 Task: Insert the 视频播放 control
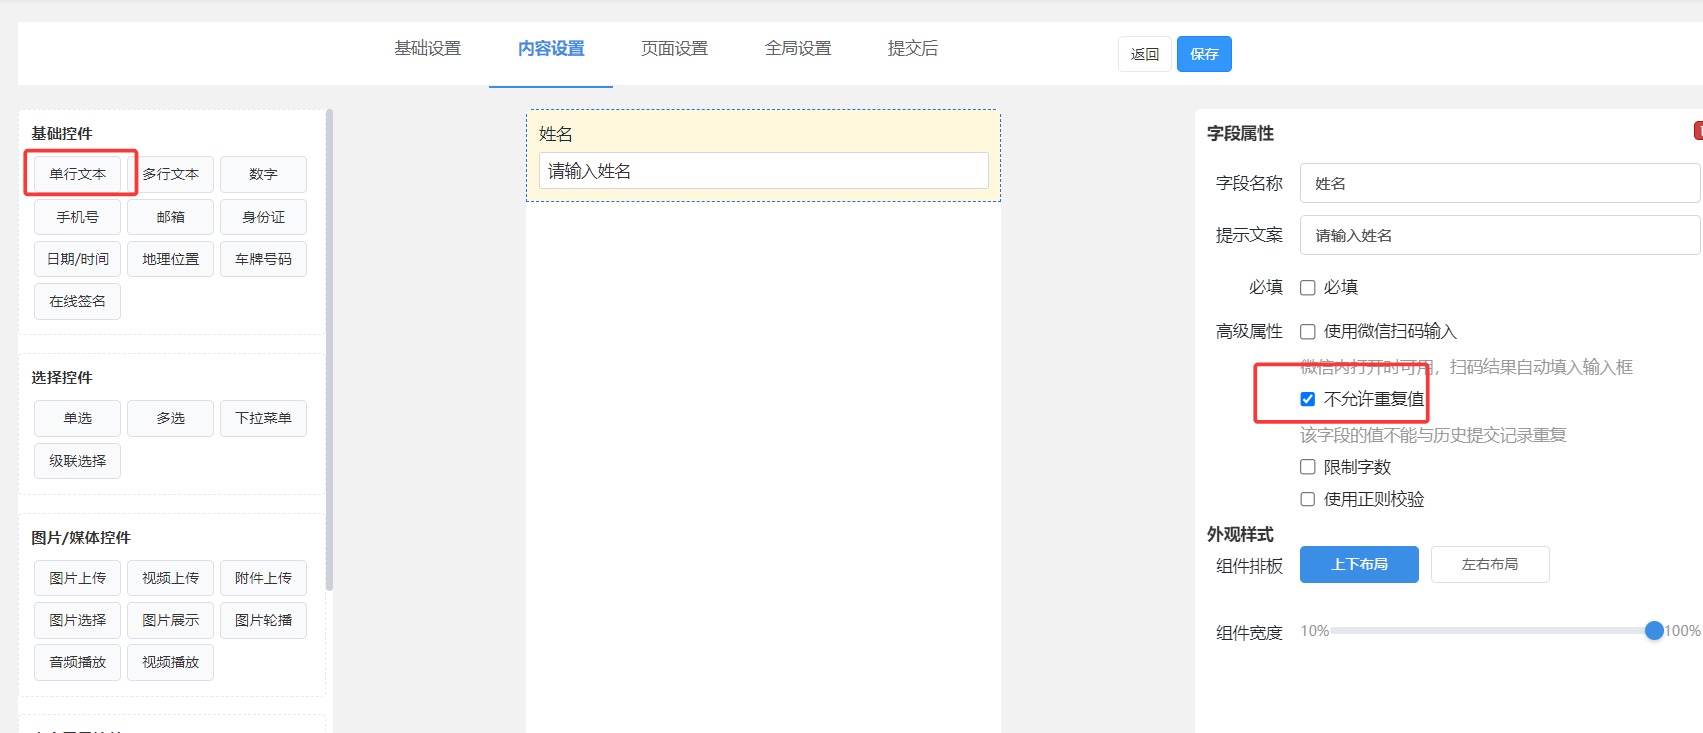[170, 662]
